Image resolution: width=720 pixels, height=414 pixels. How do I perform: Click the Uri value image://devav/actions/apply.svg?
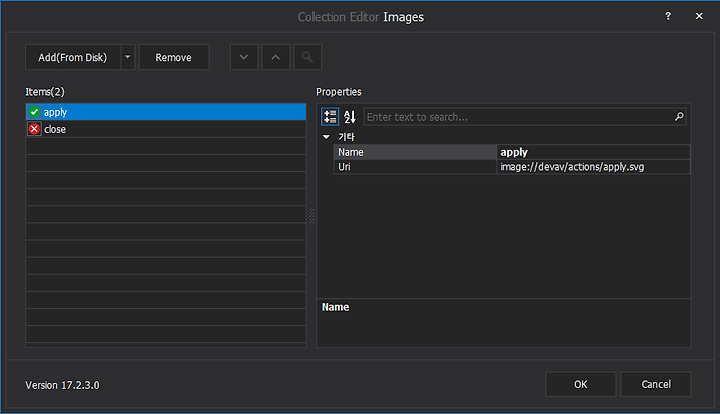[593, 167]
